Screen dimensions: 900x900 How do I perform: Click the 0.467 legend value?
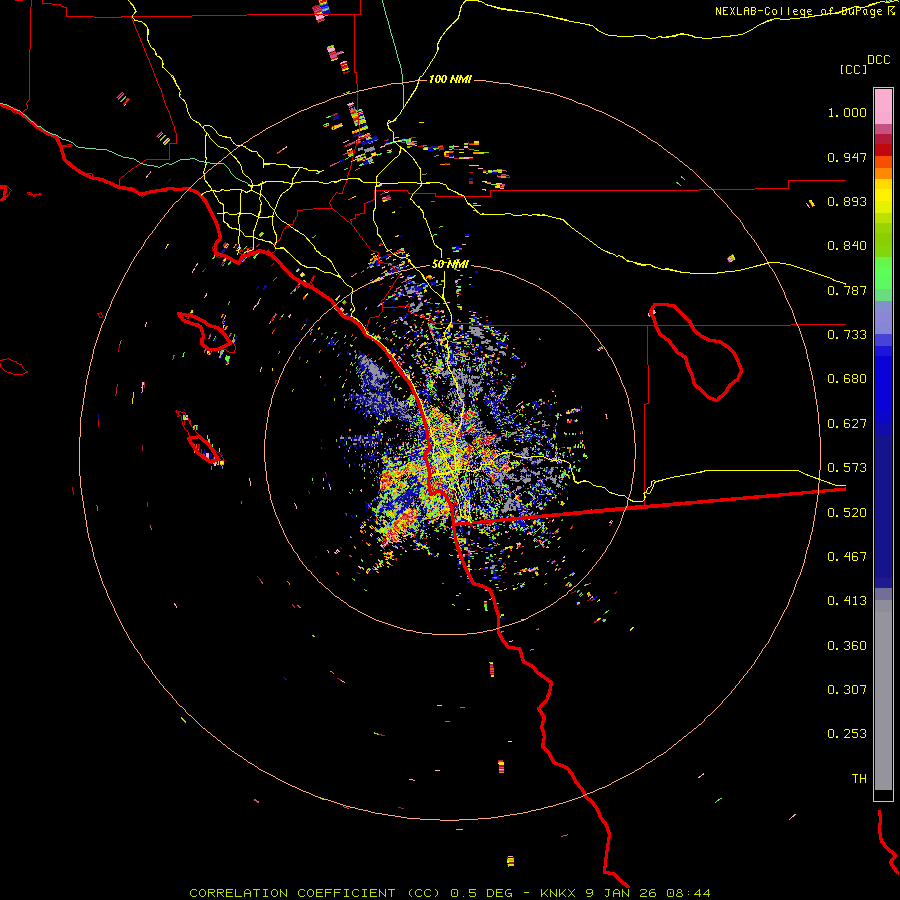pyautogui.click(x=847, y=557)
